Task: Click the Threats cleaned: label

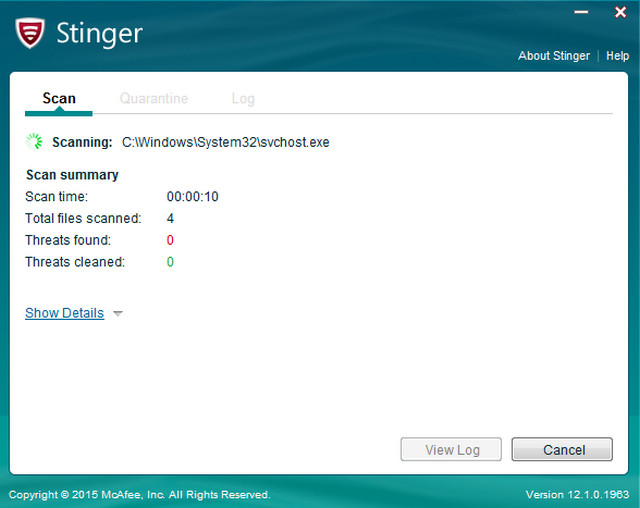Action: pyautogui.click(x=75, y=262)
